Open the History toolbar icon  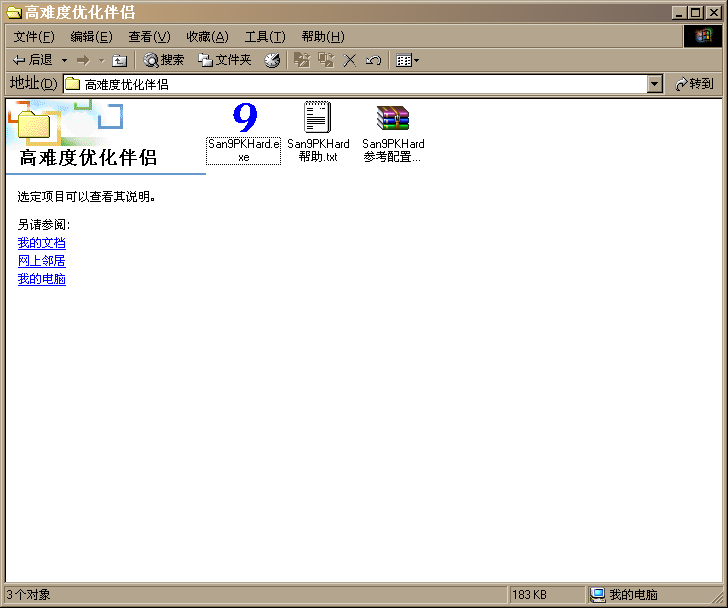272,60
